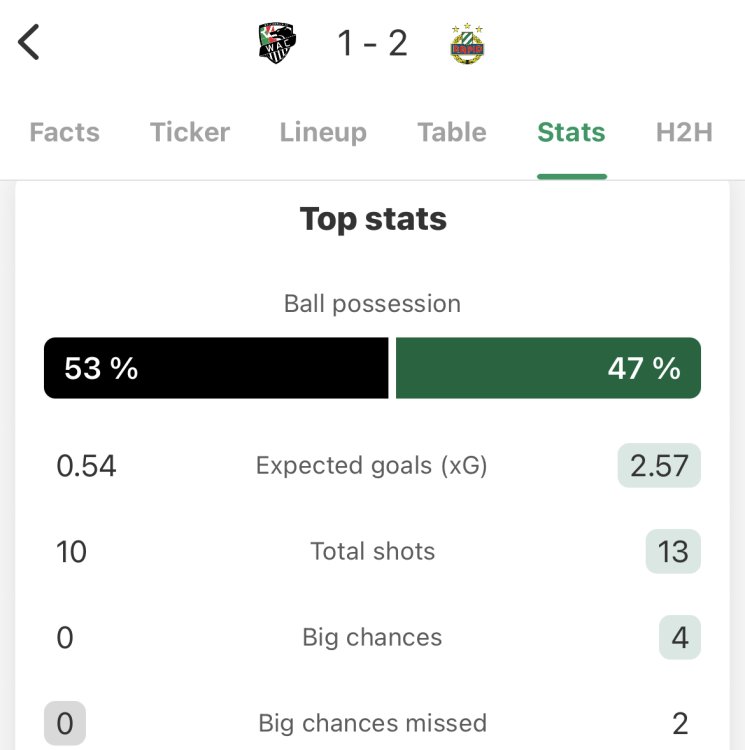Tap the 4 big chances badge
Viewport: 745px width, 750px height.
click(x=680, y=638)
